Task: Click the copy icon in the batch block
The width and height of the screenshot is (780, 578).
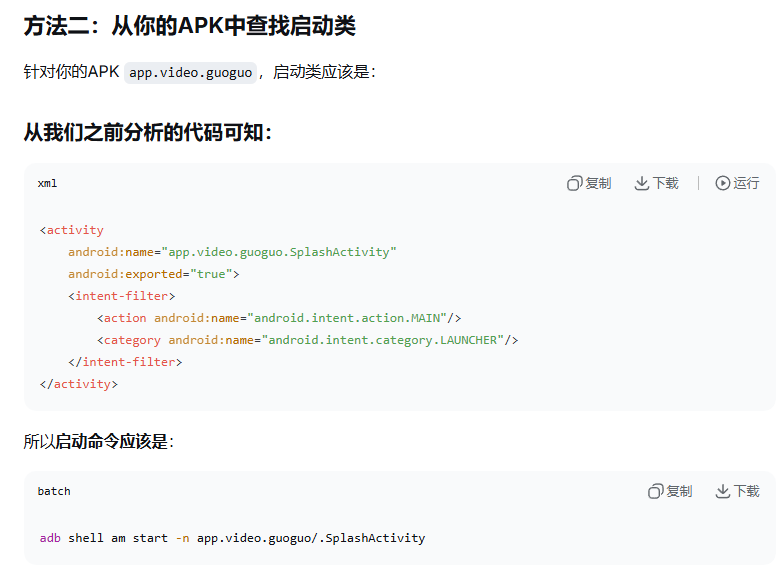Action: tap(655, 491)
